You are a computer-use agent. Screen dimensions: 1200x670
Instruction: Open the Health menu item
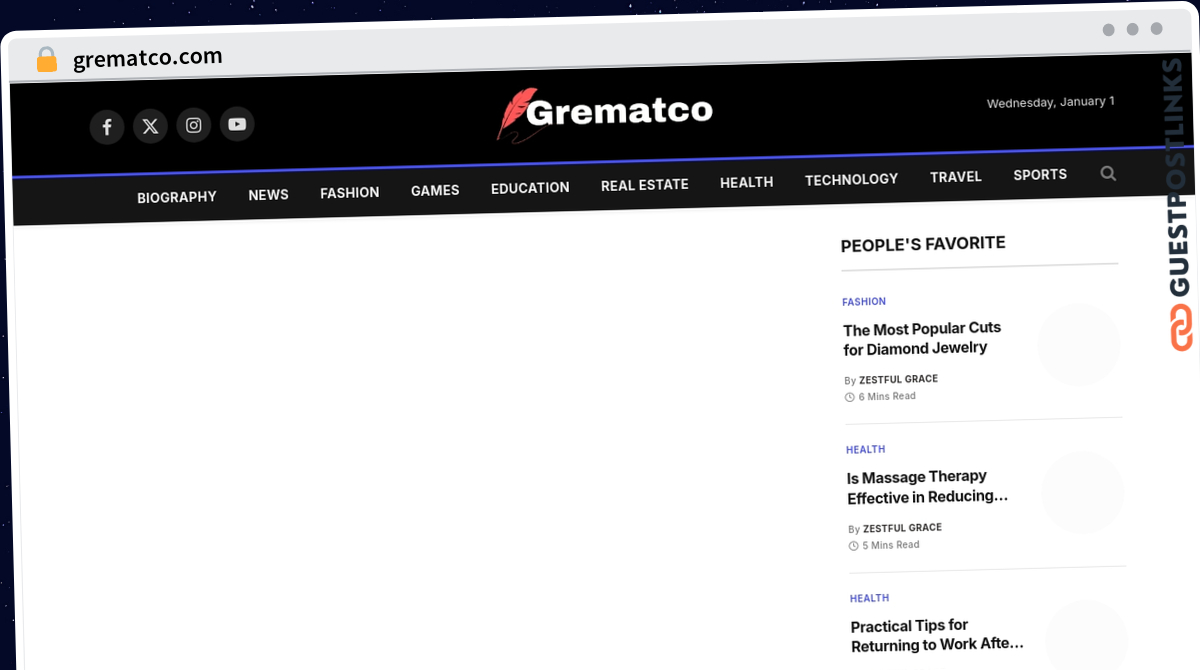(x=746, y=182)
